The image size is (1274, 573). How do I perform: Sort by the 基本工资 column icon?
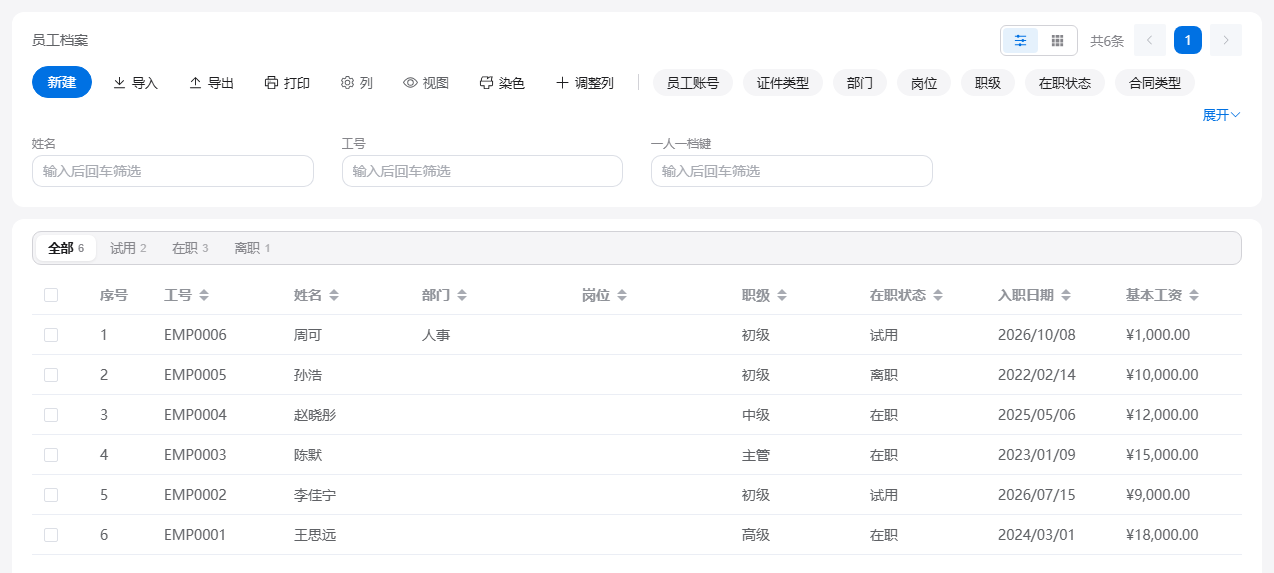coord(1194,296)
